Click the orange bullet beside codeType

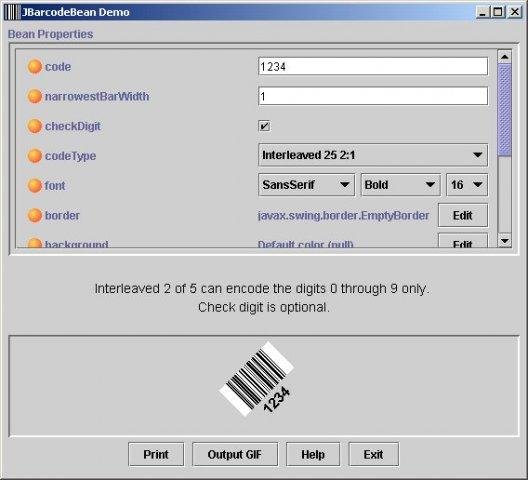click(x=35, y=156)
